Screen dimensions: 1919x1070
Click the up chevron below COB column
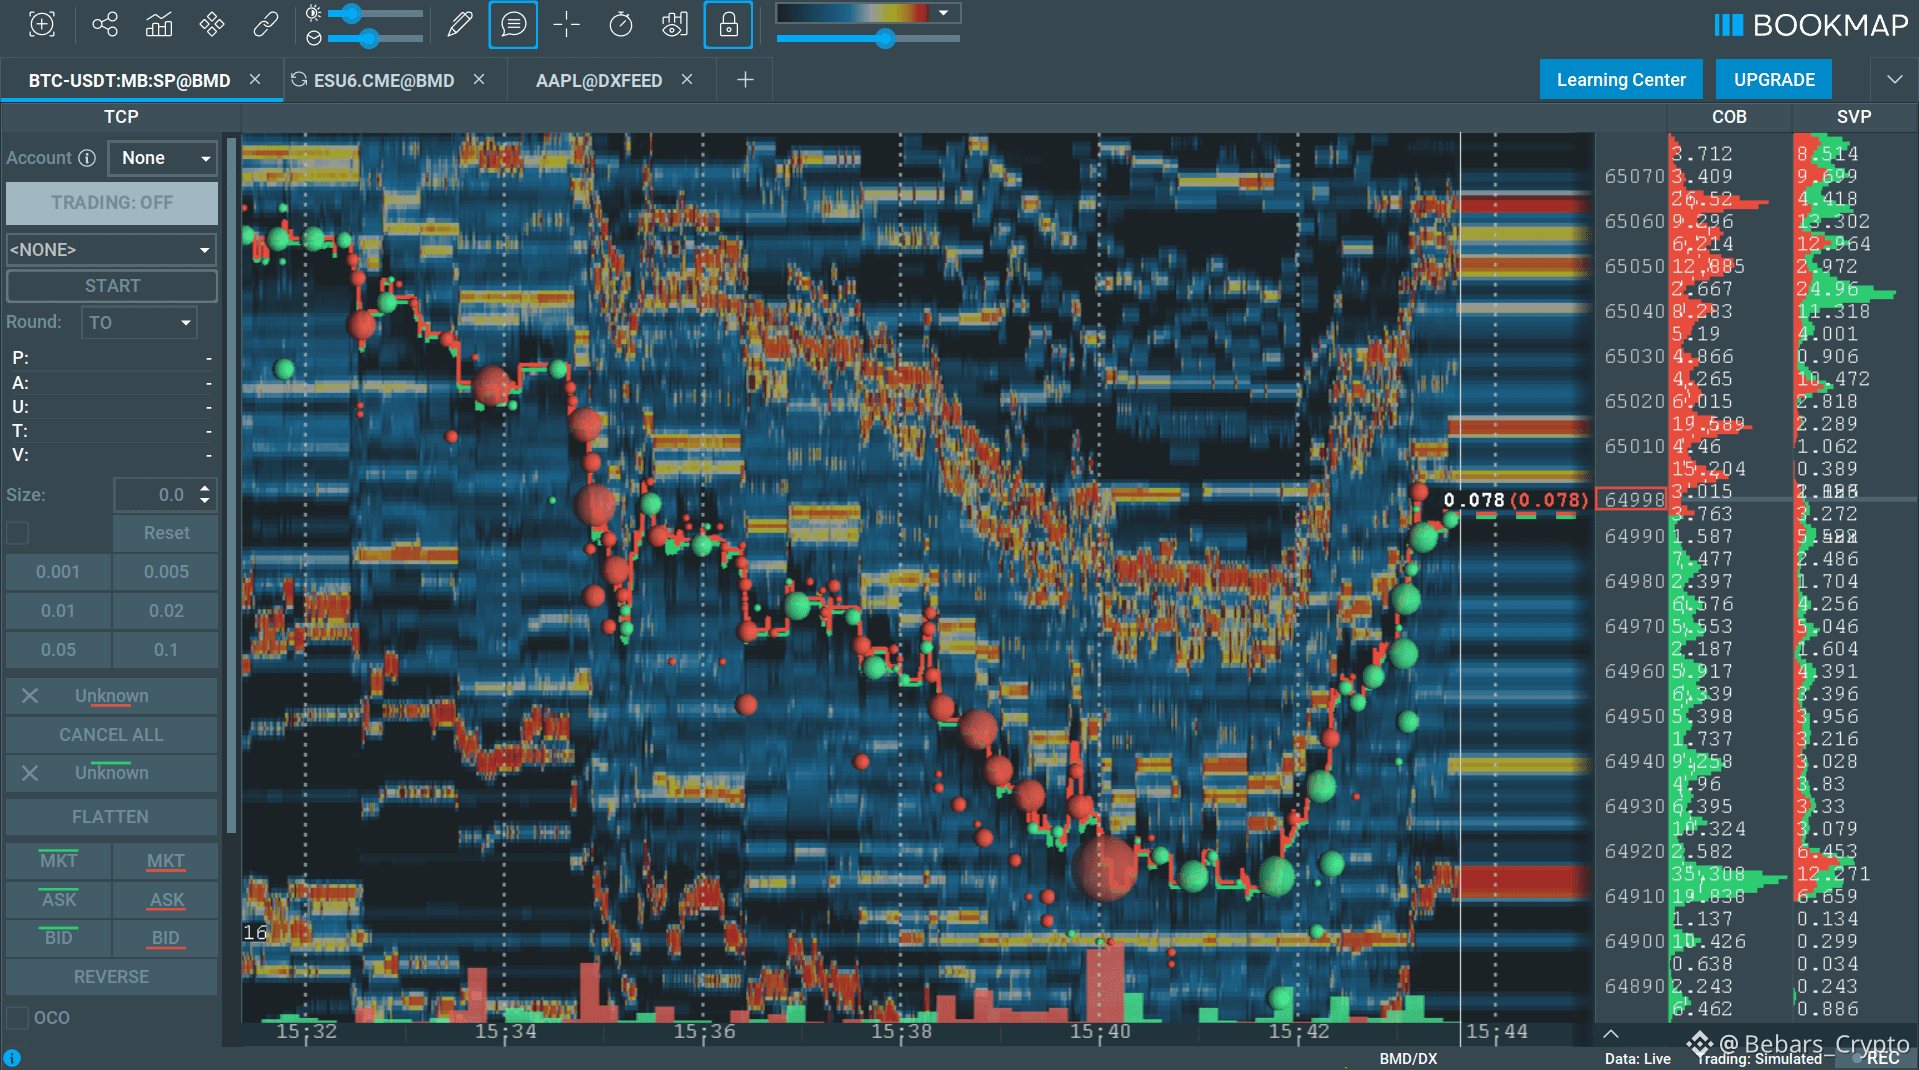coord(1611,1033)
